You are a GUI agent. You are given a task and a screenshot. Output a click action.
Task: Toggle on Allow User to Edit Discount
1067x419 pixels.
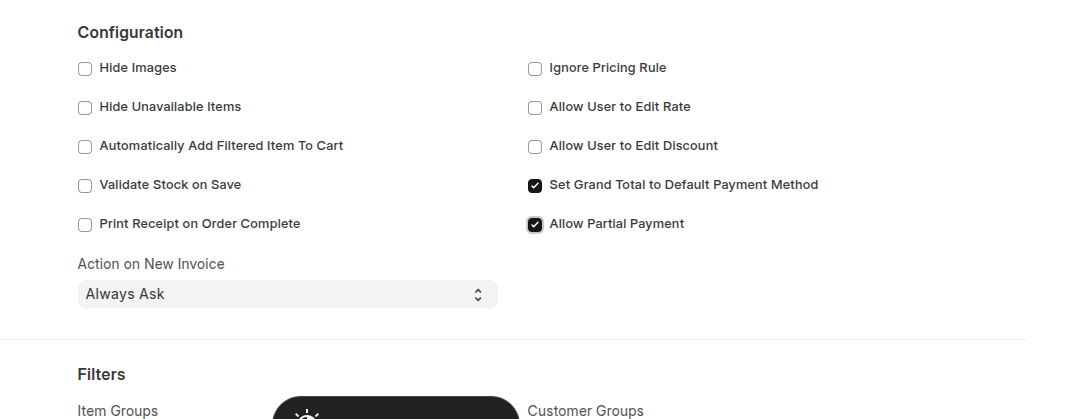click(x=535, y=147)
